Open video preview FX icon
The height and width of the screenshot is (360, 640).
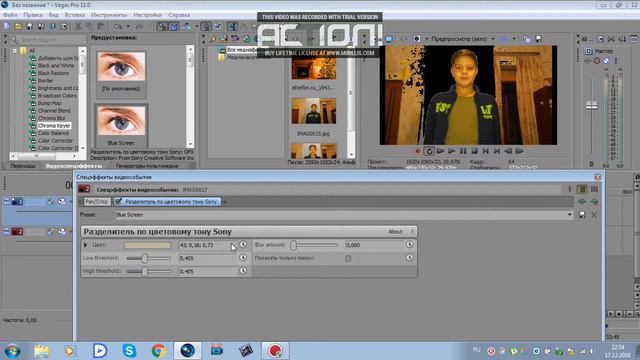tap(402, 39)
